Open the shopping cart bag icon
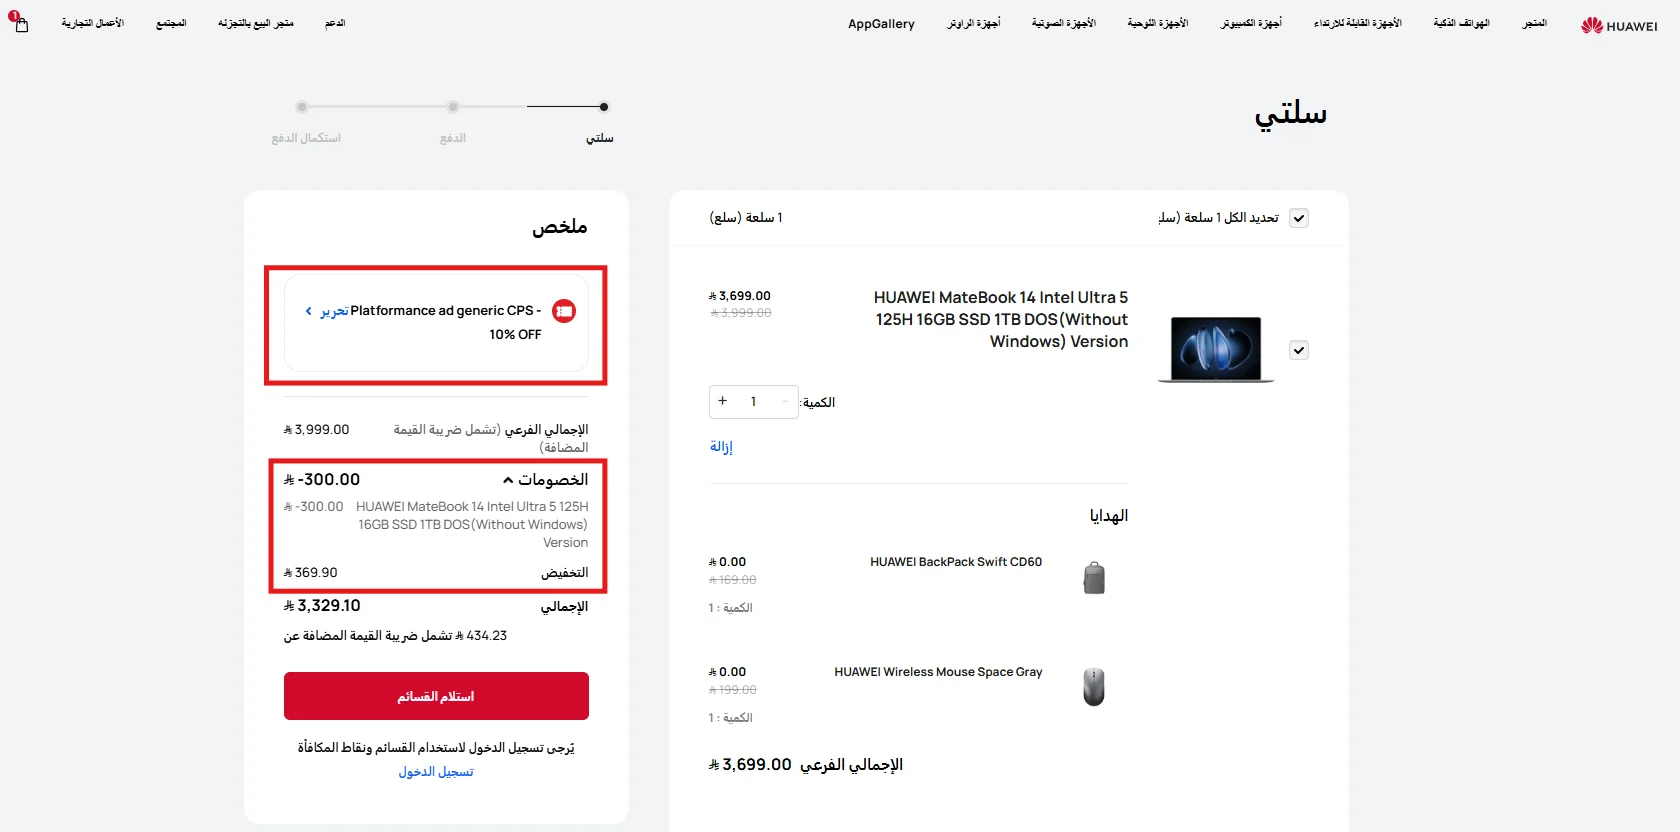 tap(21, 23)
